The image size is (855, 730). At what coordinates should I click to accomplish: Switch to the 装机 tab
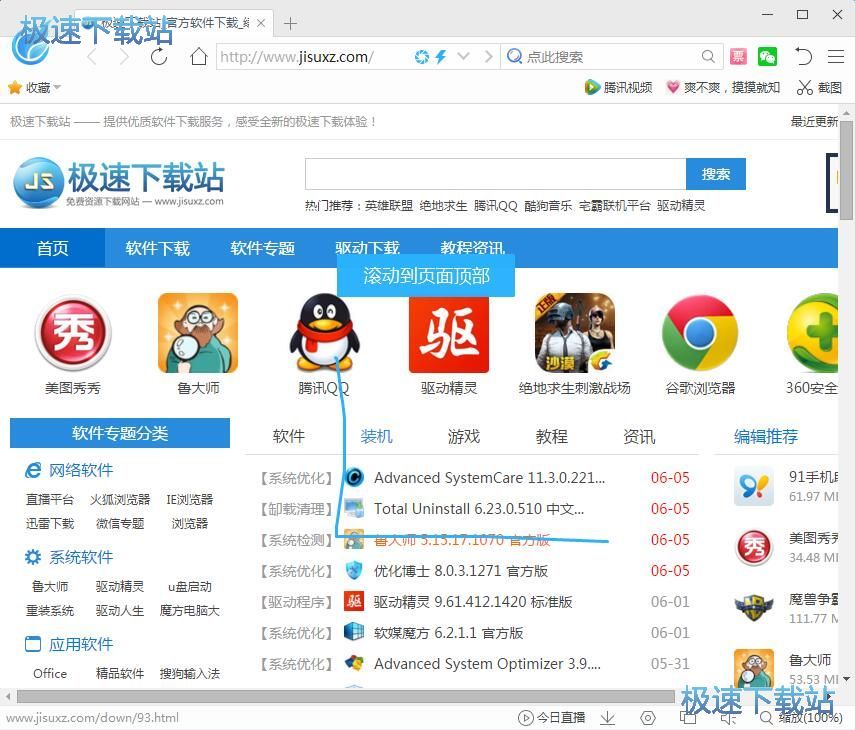[x=376, y=436]
